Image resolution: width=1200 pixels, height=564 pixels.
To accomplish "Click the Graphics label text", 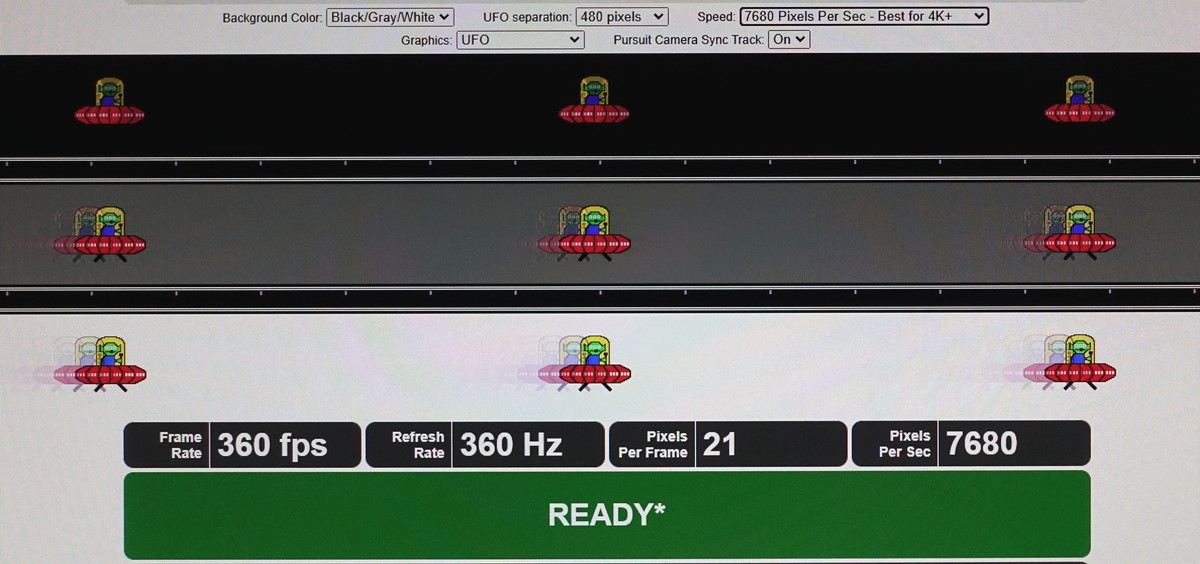I will pyautogui.click(x=427, y=41).
